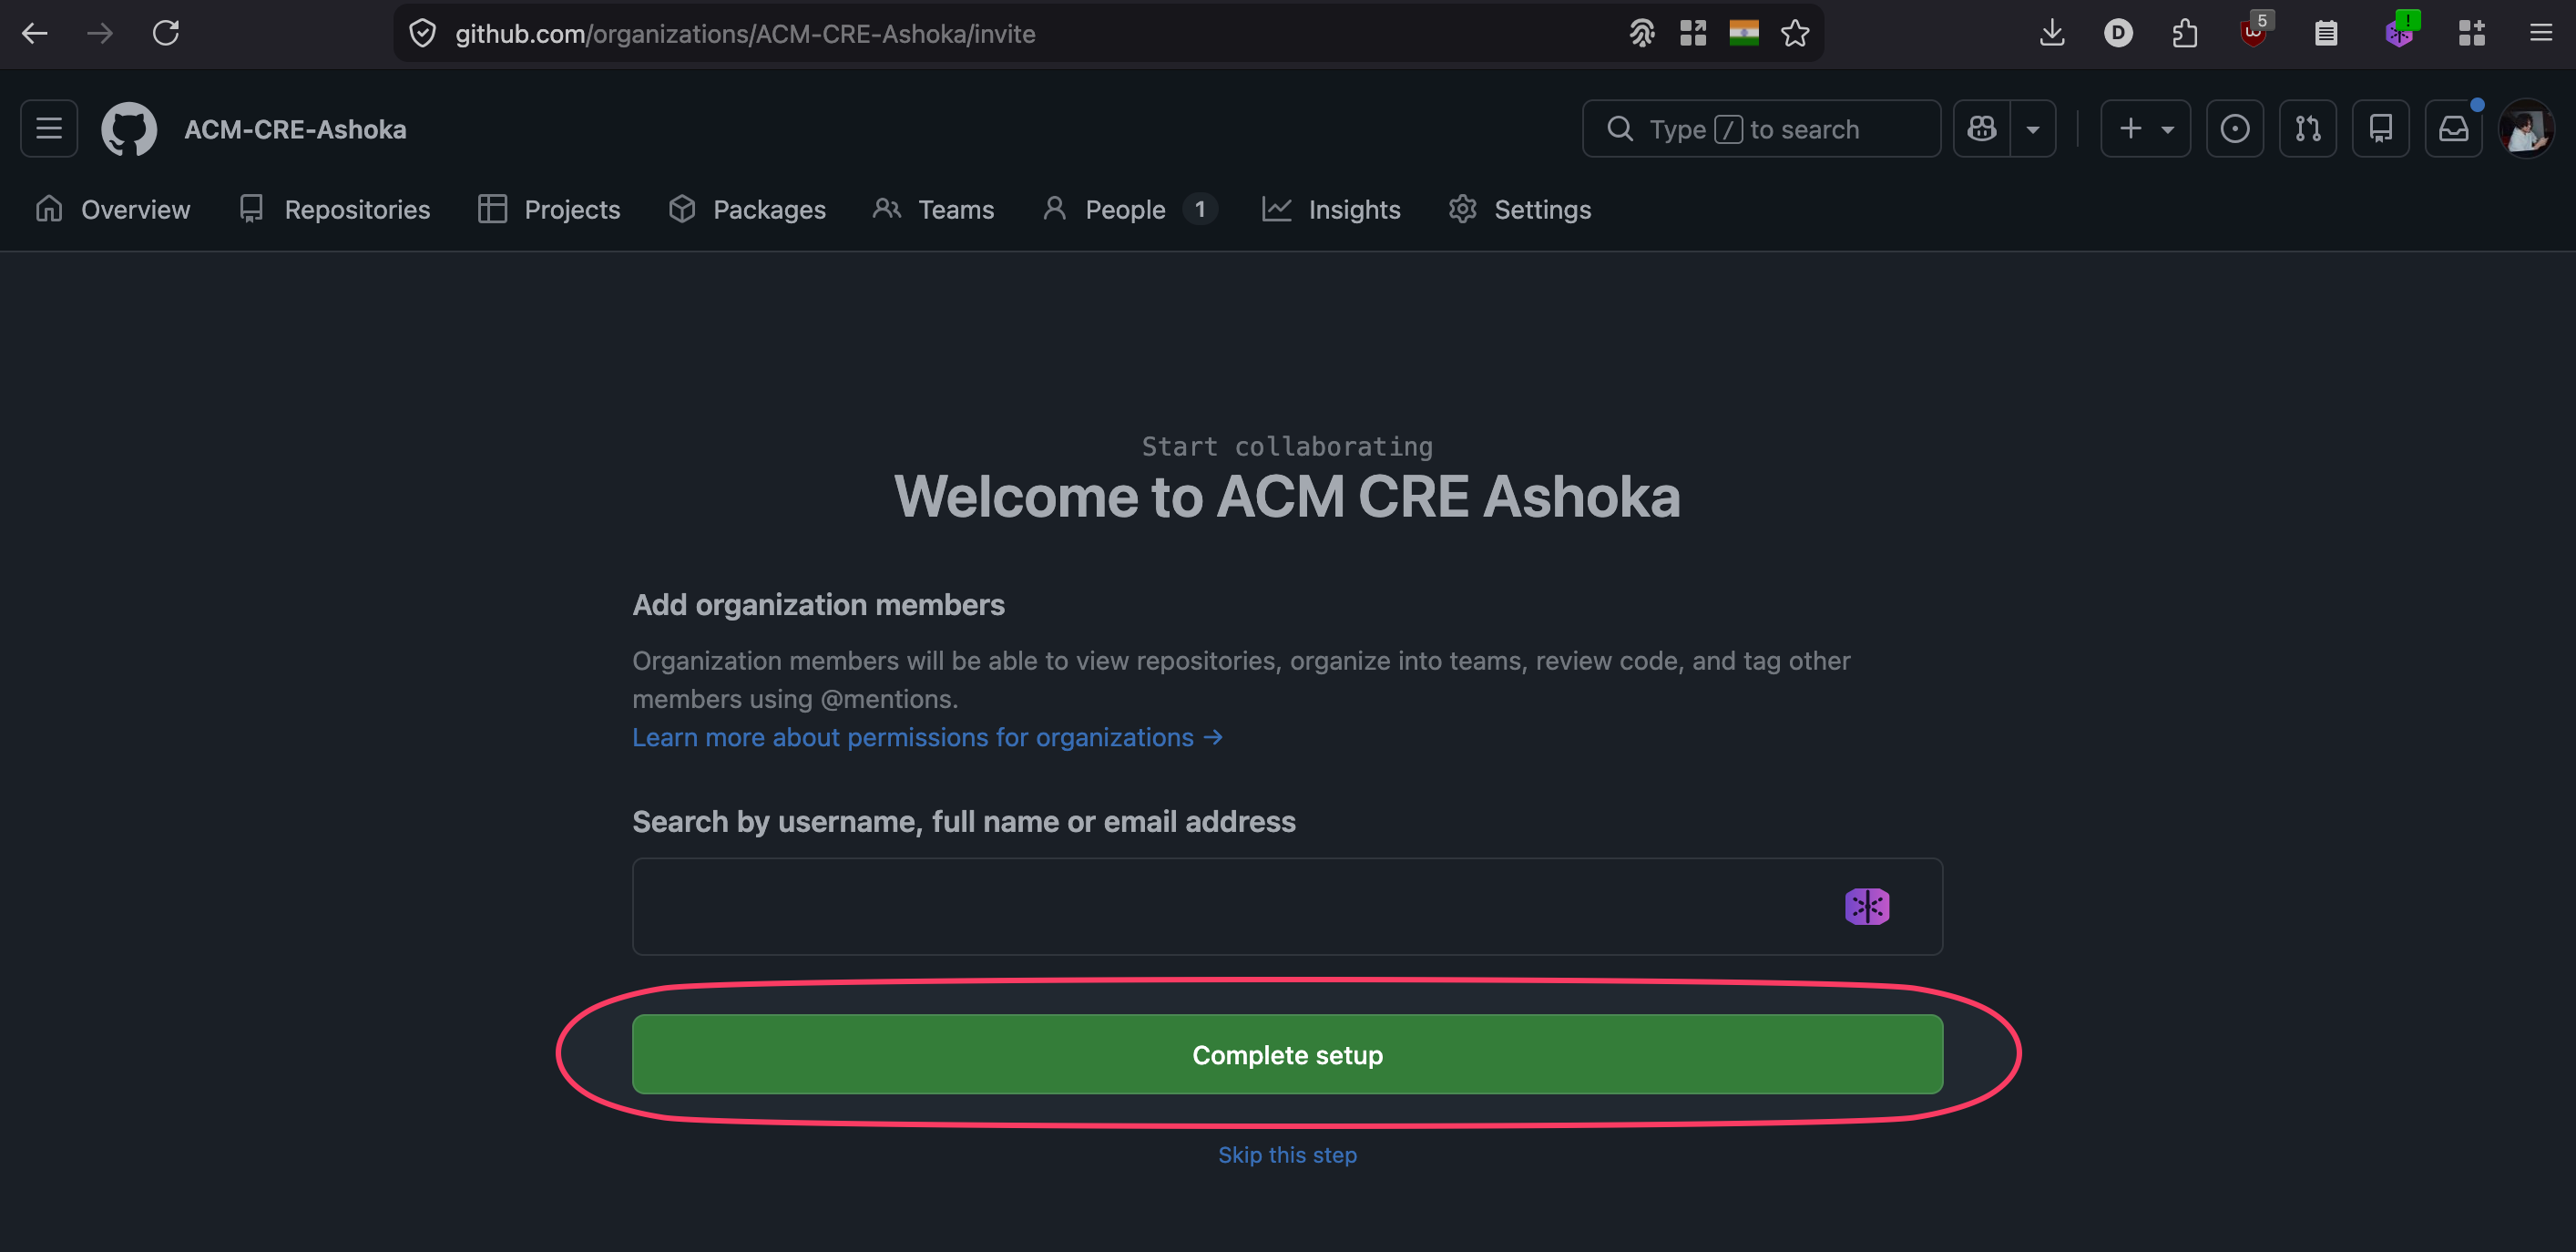2576x1252 pixels.
Task: Click purple extension icon inside search field
Action: tap(1866, 906)
